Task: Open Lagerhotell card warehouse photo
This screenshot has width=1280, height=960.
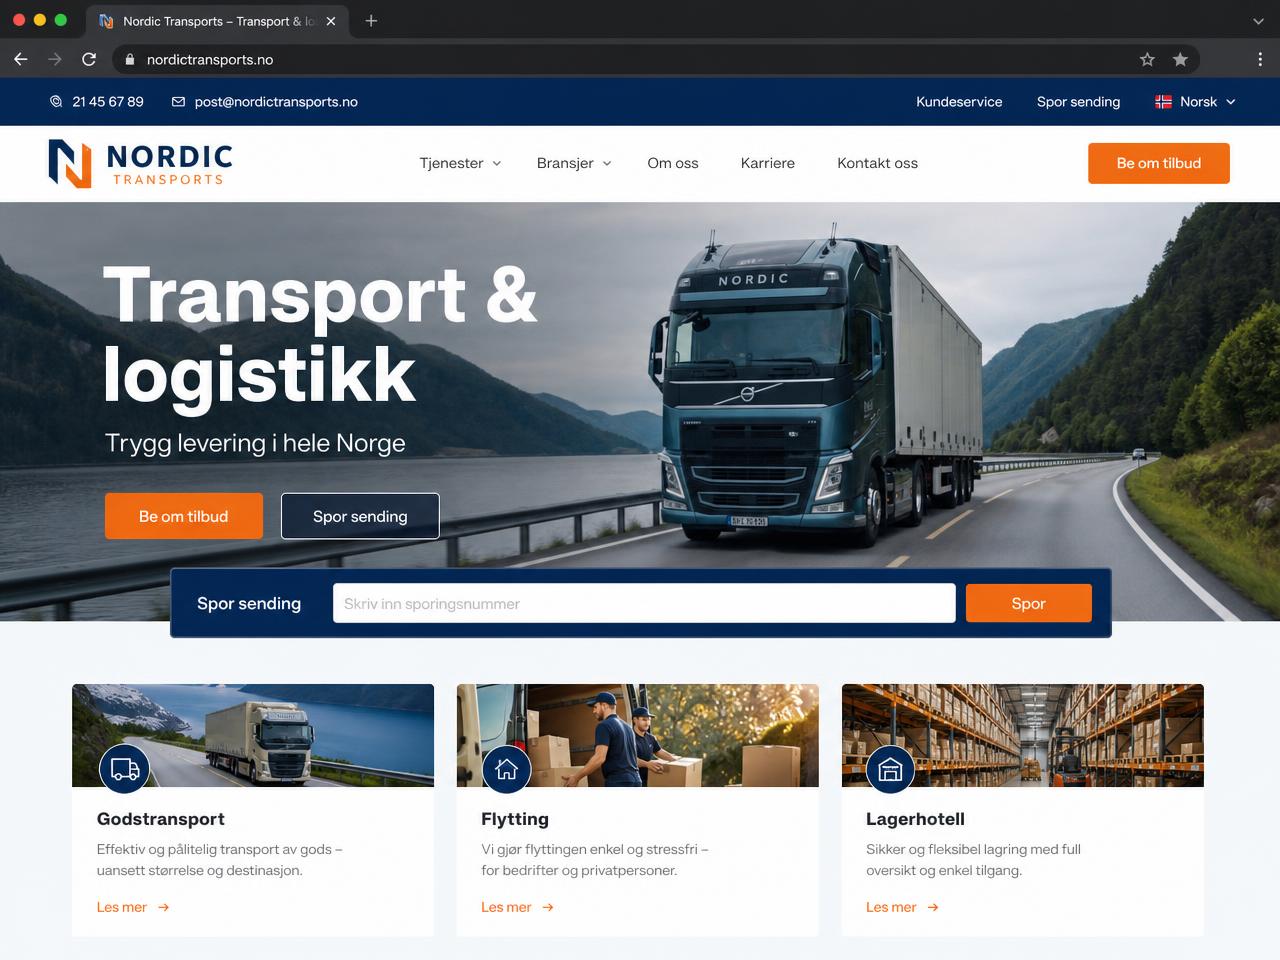Action: point(1023,735)
